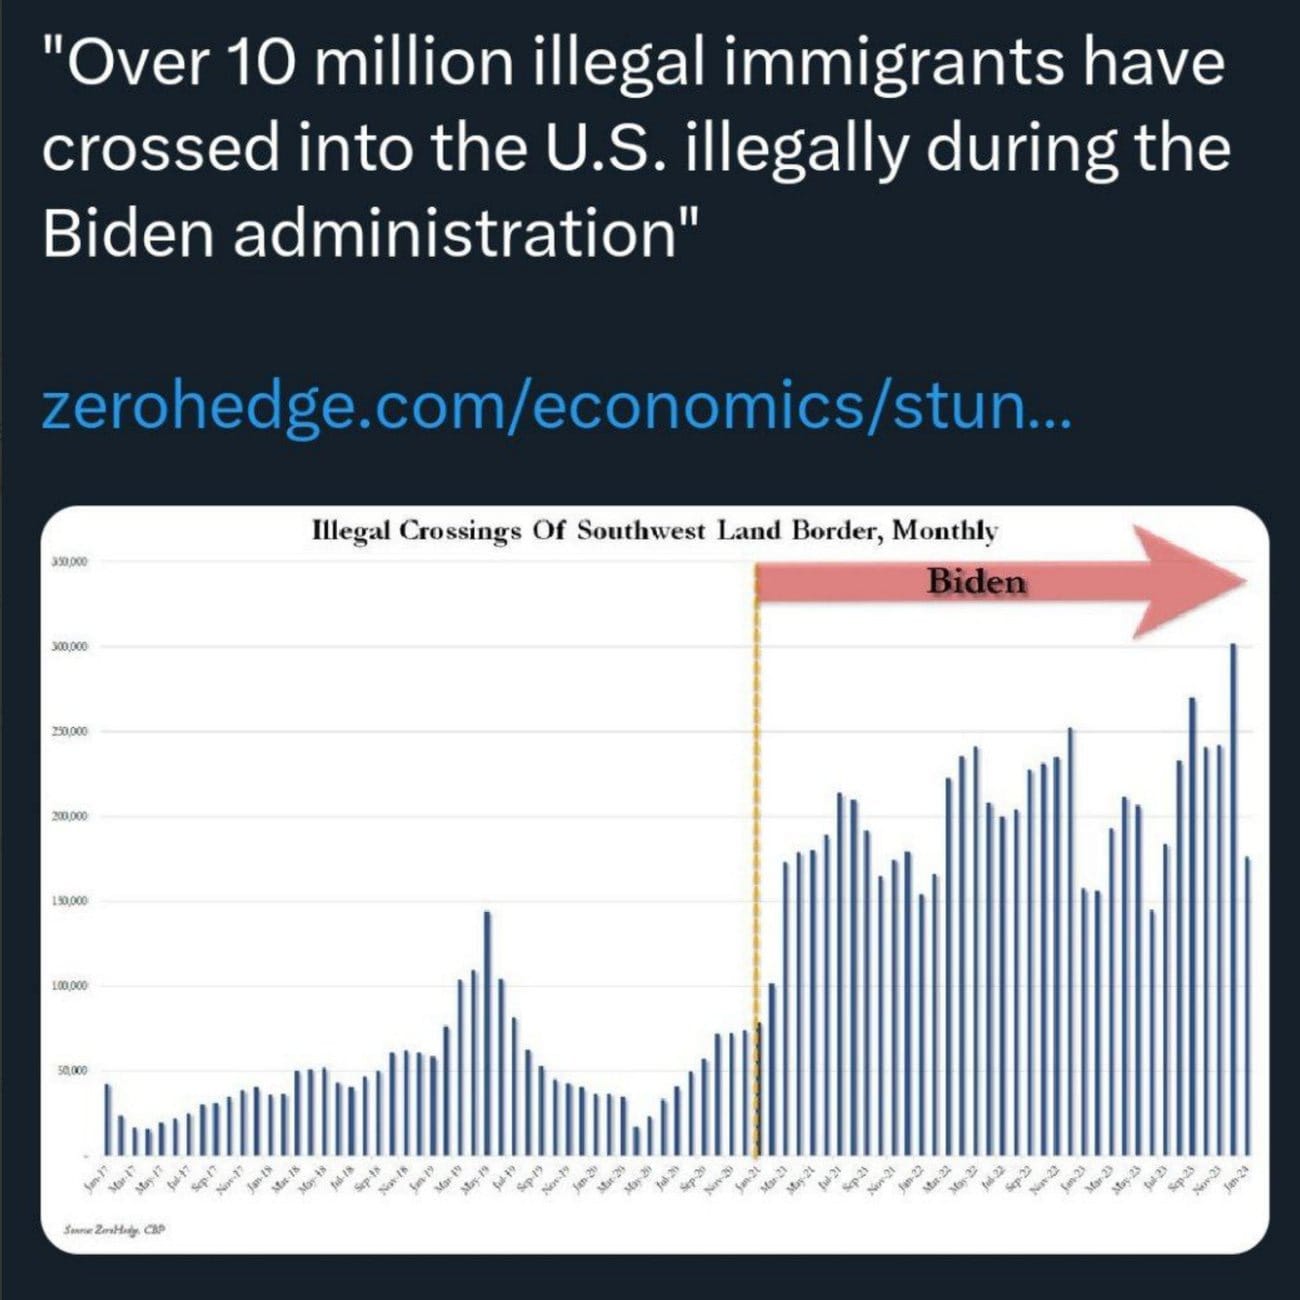Click the 100,000 y-axis label

point(70,987)
